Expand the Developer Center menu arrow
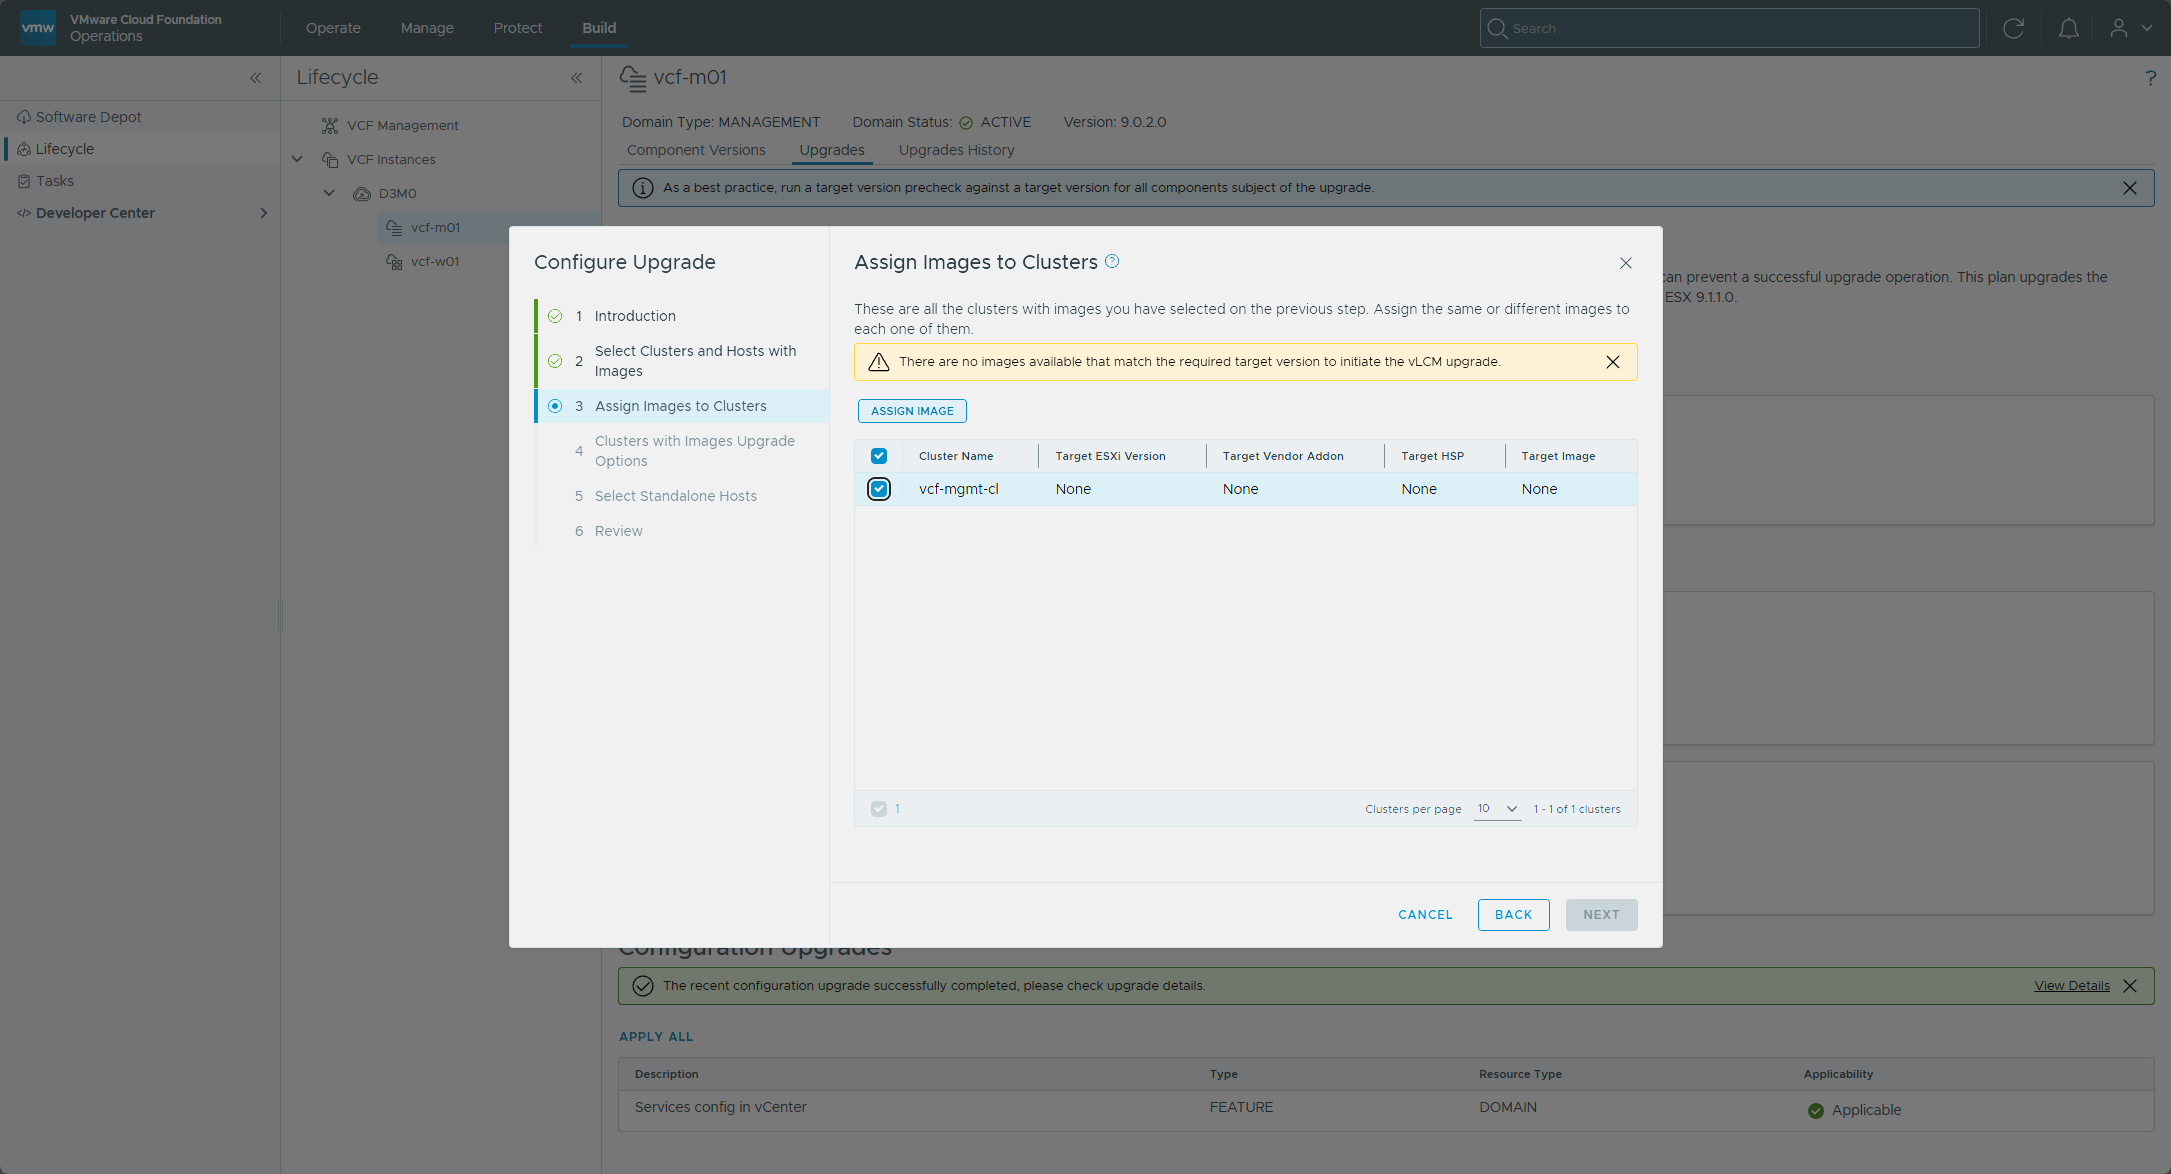 (x=263, y=213)
